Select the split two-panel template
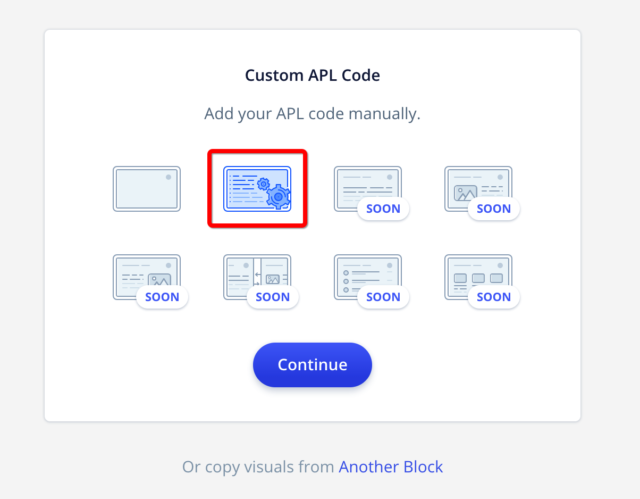The height and width of the screenshot is (499, 640). [257, 277]
